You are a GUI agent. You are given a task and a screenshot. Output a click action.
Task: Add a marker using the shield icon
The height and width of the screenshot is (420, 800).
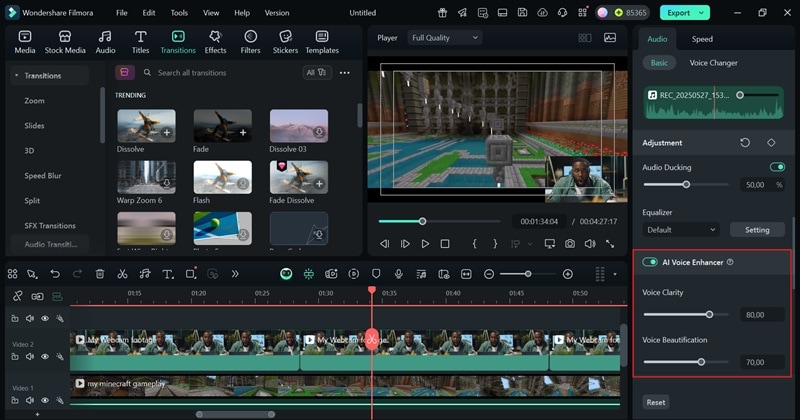pos(376,274)
